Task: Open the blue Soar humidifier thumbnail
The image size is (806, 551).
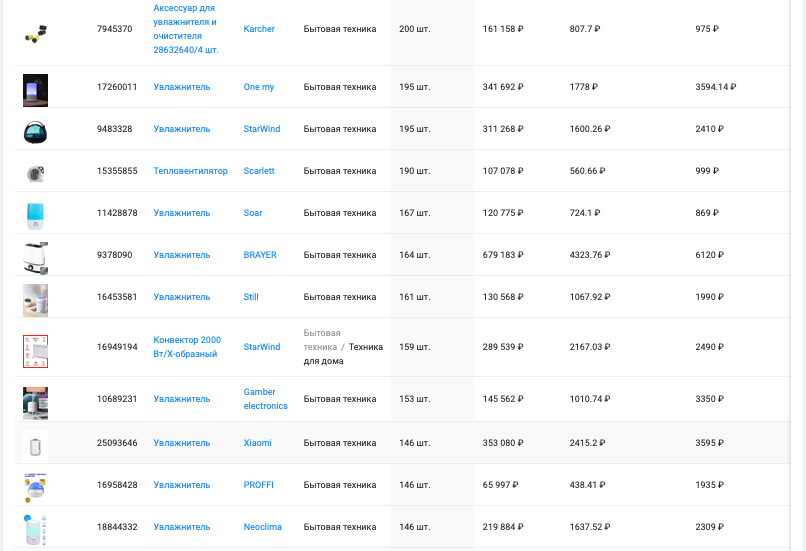Action: 35,216
